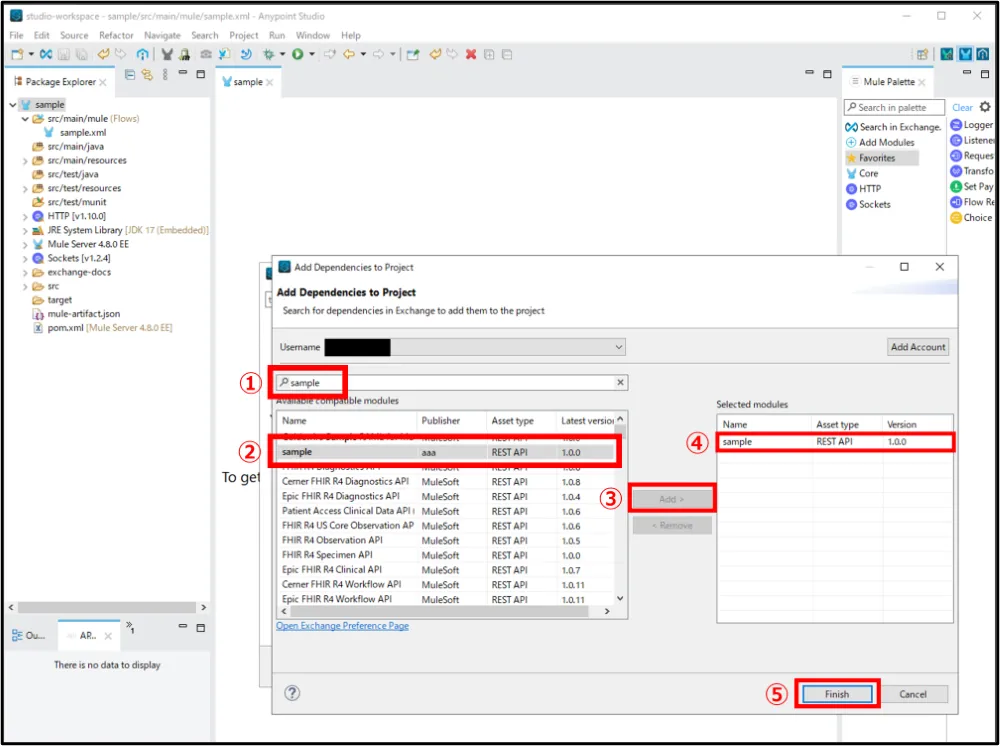Image resolution: width=1000 pixels, height=746 pixels.
Task: Collapse src/main/mule folder node
Action: coord(26,119)
